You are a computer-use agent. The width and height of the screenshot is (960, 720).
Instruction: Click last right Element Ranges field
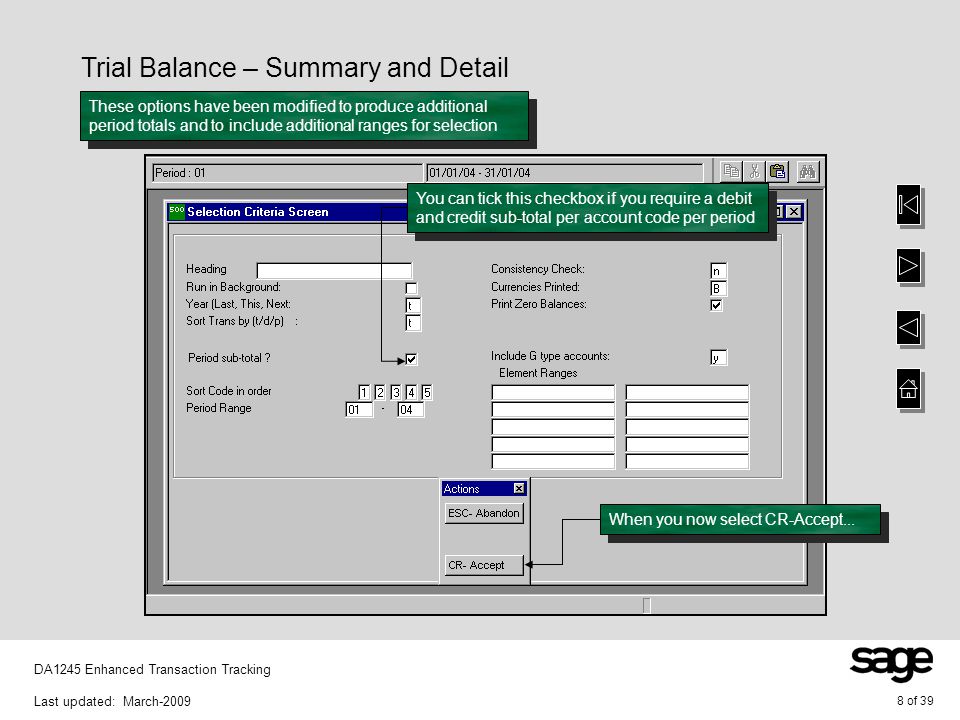687,462
